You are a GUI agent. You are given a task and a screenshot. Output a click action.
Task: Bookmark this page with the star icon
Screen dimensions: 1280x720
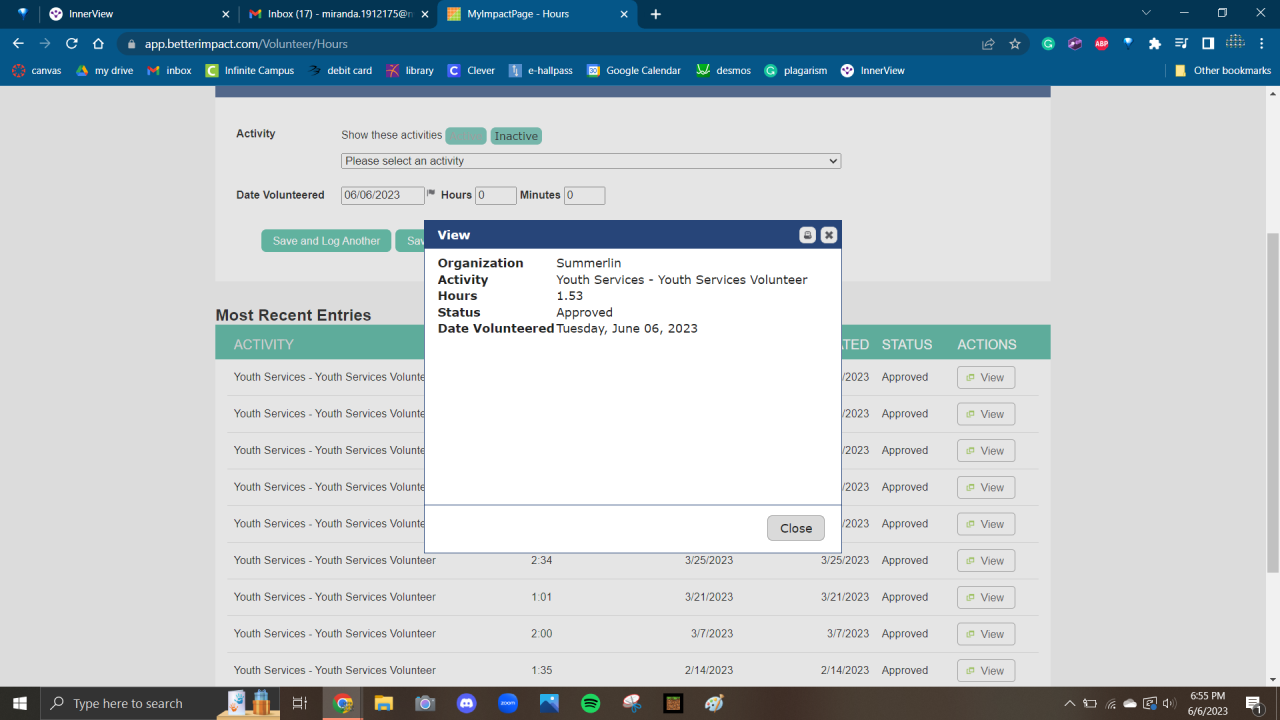click(x=1015, y=43)
